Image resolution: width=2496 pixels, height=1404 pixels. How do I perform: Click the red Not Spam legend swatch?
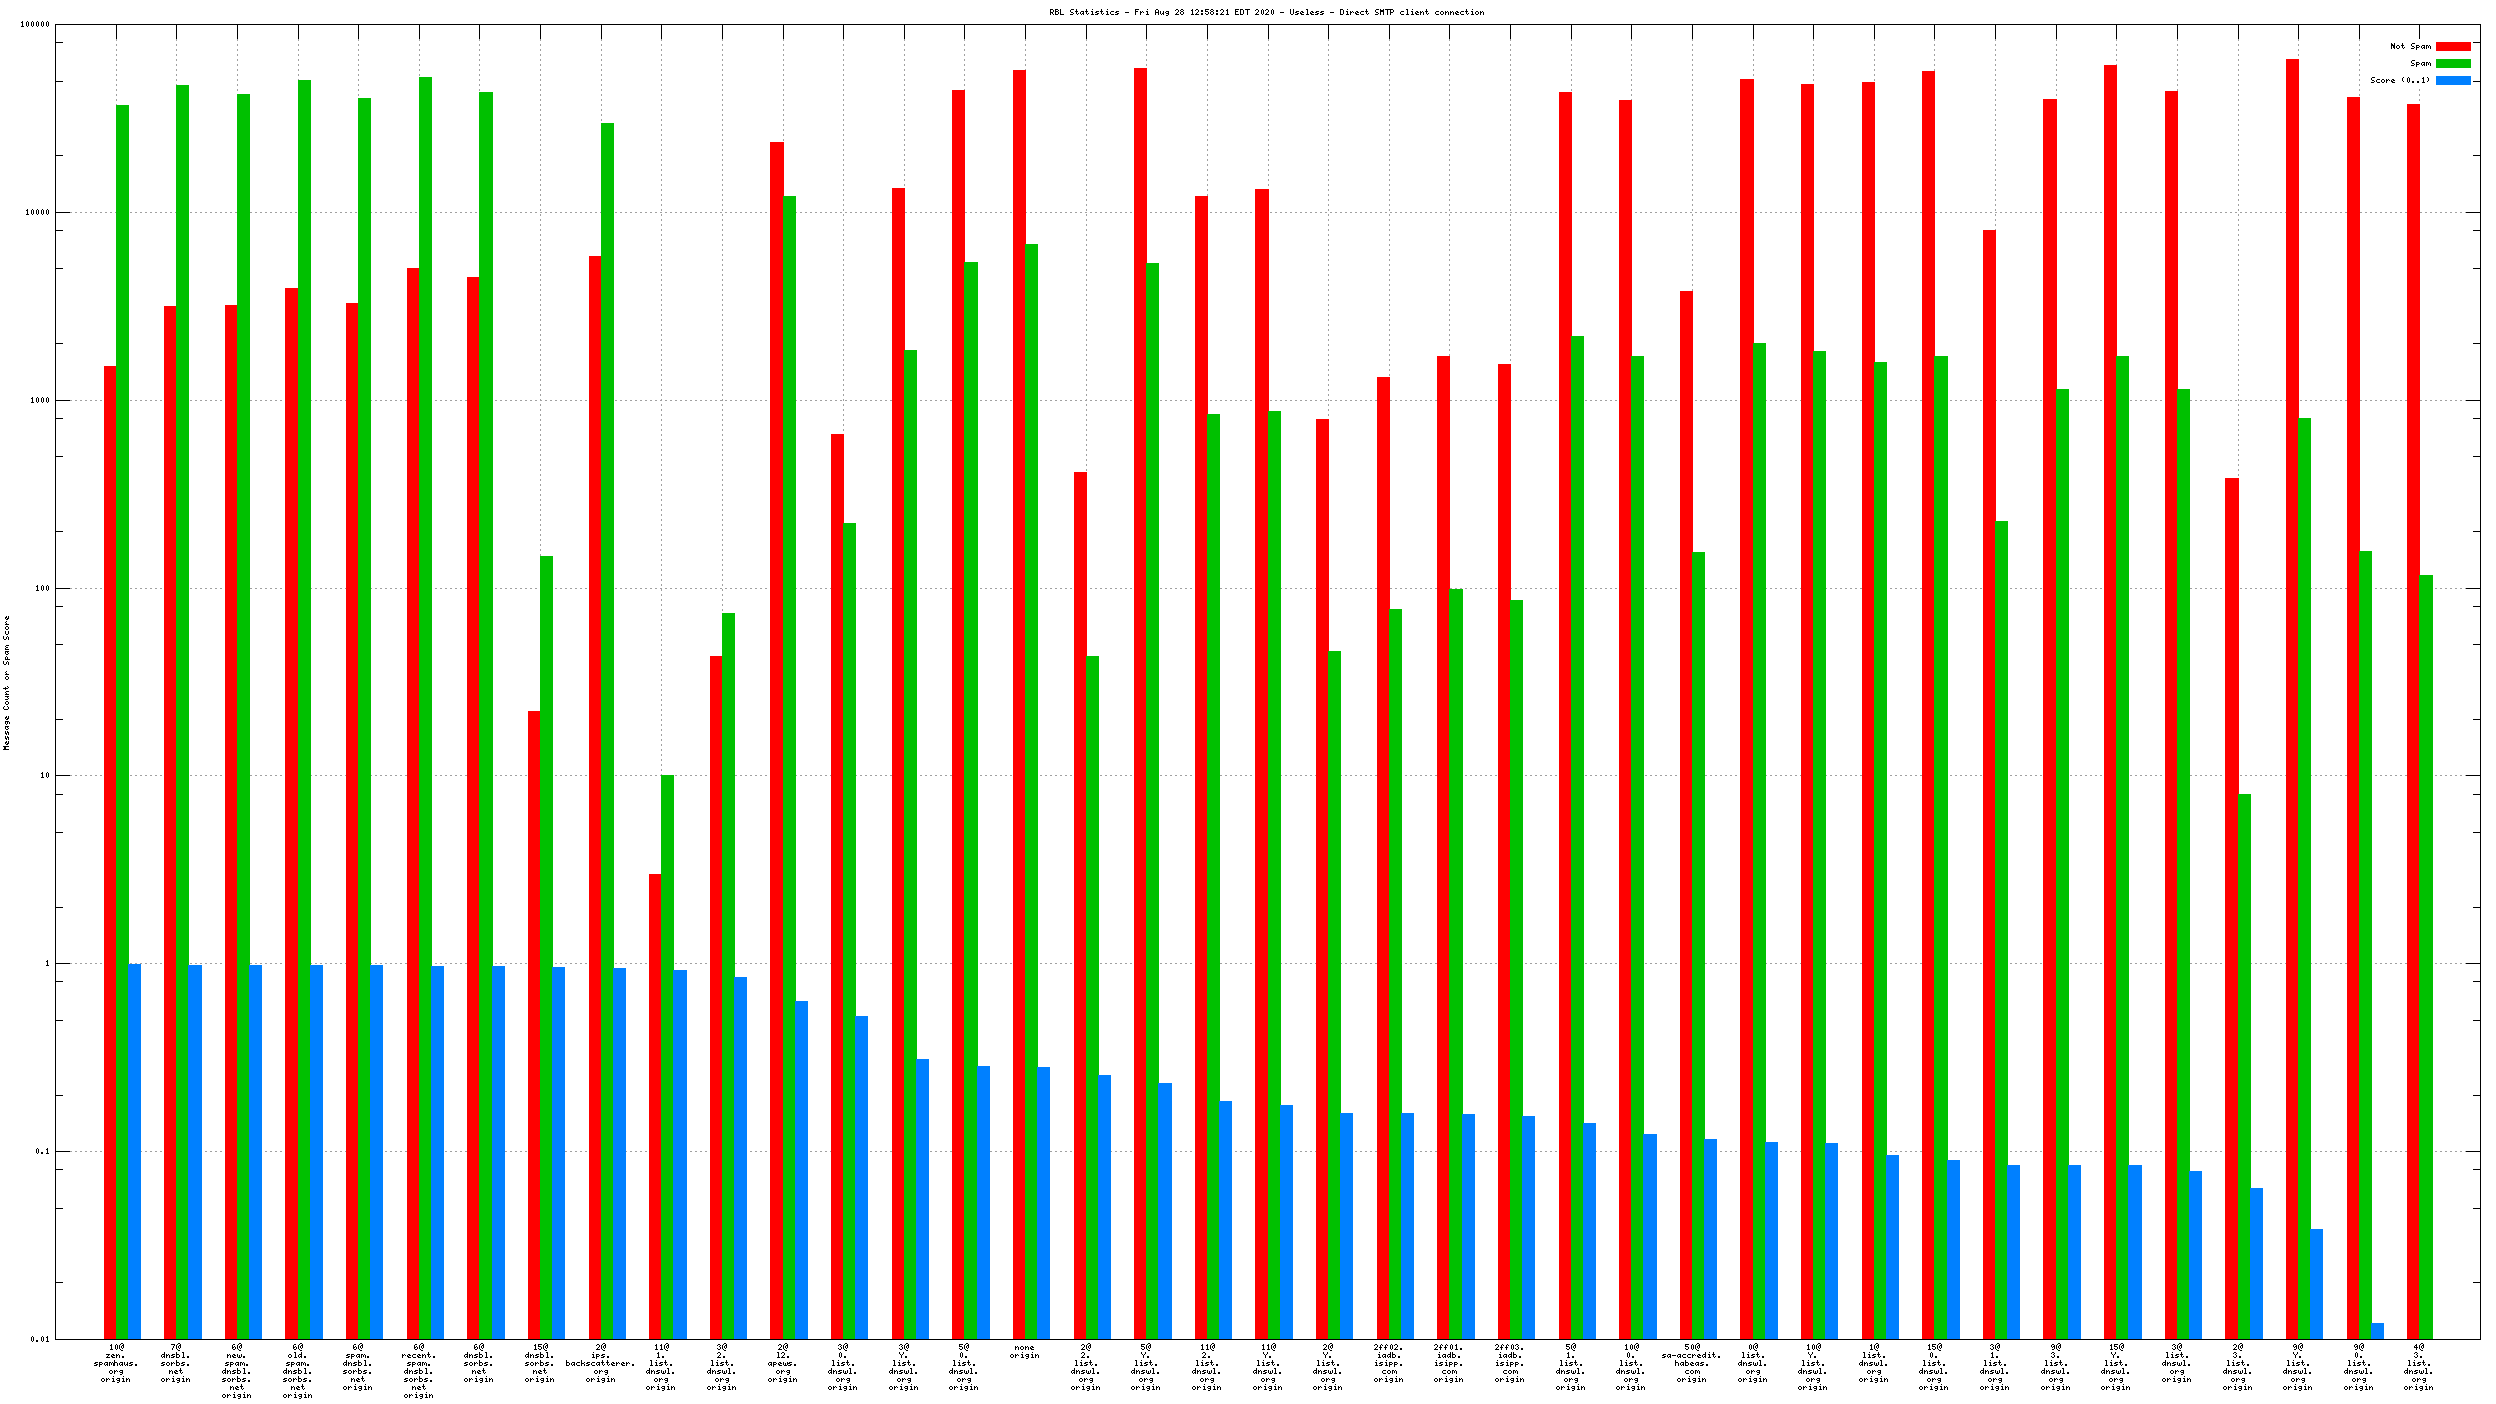point(2452,46)
